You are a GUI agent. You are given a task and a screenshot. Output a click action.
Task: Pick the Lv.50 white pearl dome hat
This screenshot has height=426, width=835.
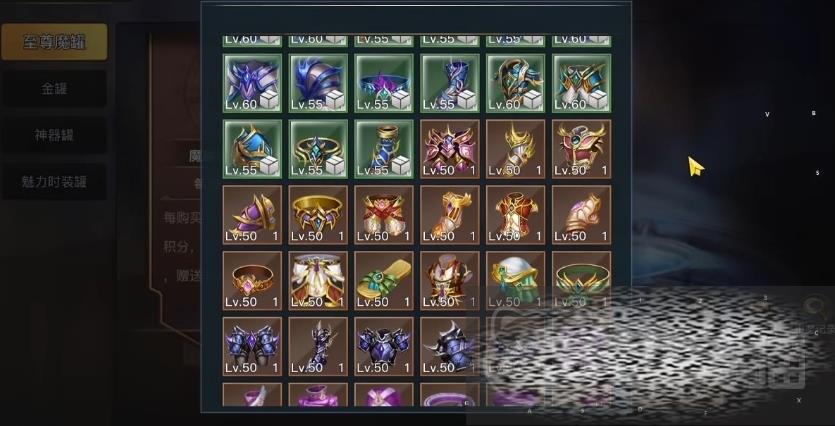[x=516, y=281]
